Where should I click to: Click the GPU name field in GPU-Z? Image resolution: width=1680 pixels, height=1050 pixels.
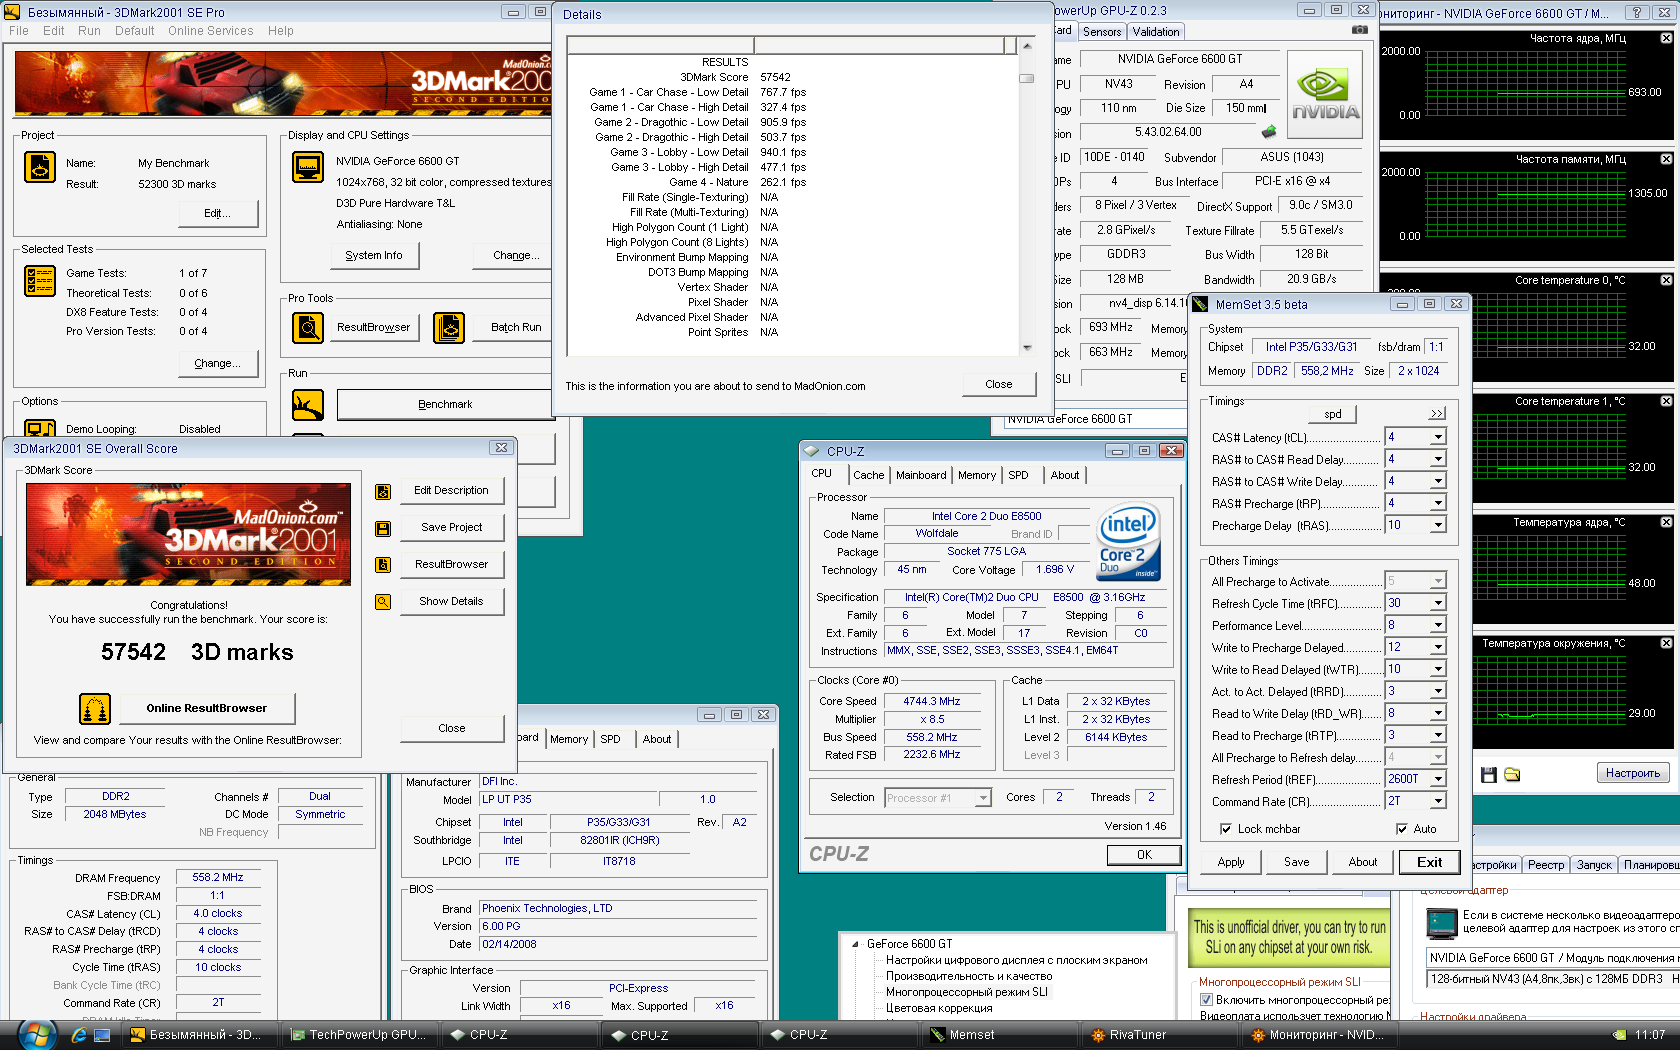tap(1179, 60)
